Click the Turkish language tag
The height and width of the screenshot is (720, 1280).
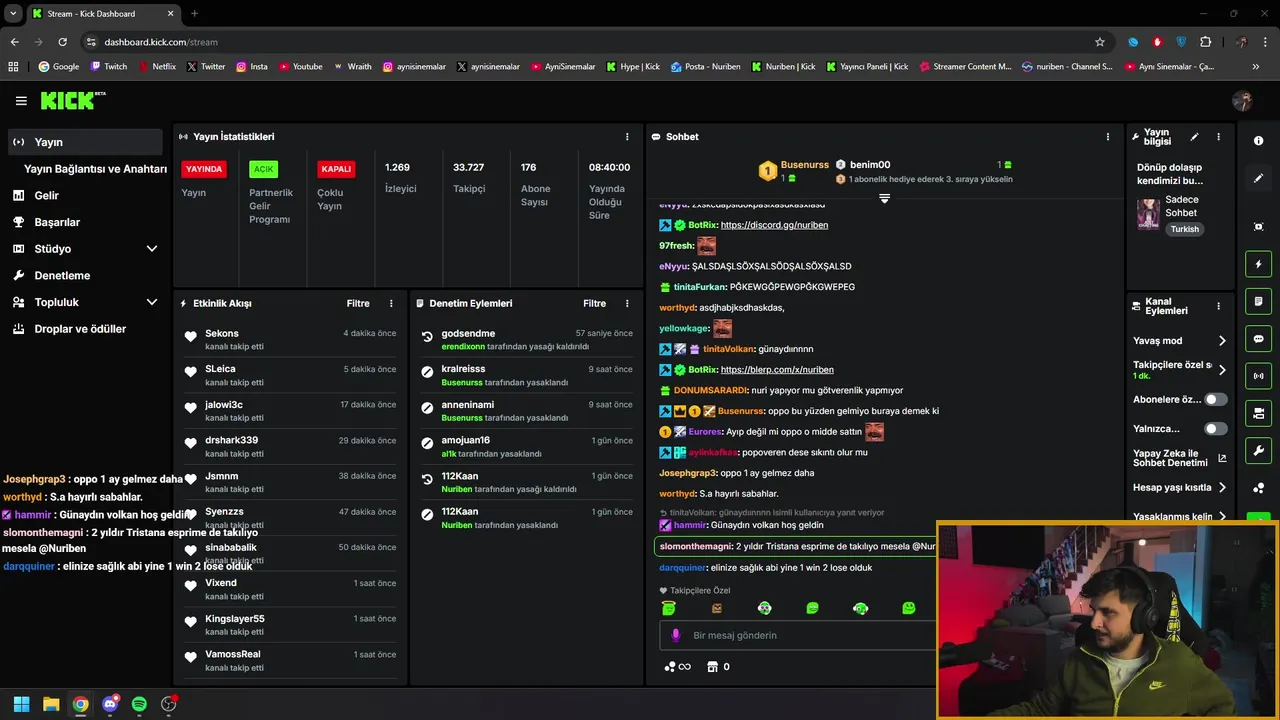(x=1185, y=229)
